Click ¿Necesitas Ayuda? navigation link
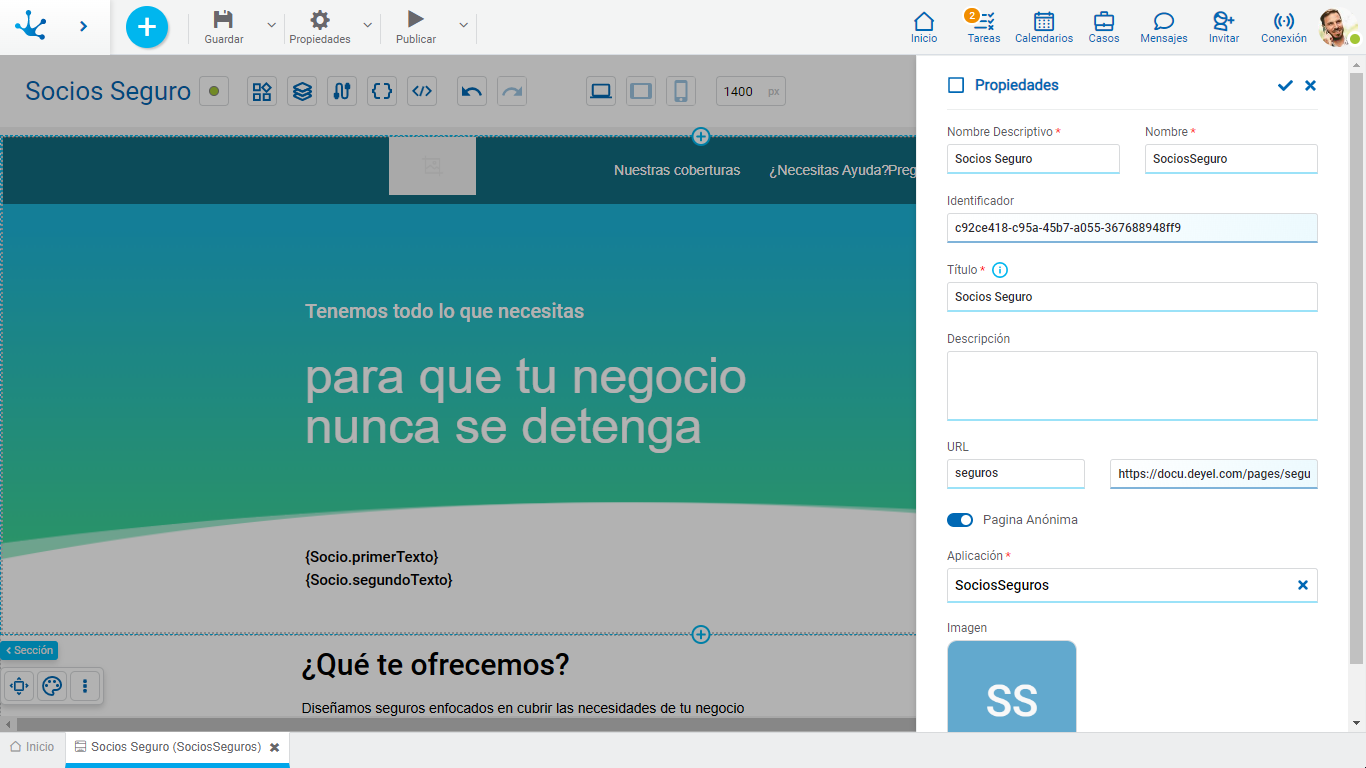 (x=828, y=170)
